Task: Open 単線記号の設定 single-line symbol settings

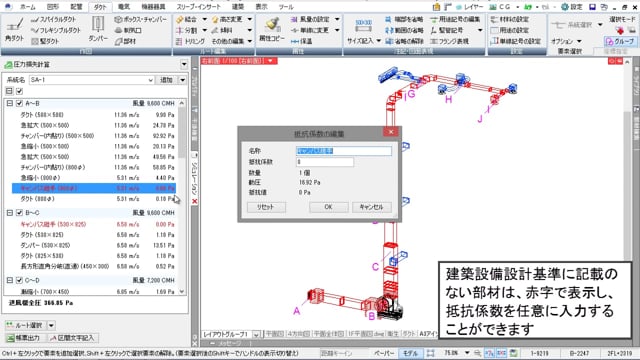Action: (x=516, y=41)
